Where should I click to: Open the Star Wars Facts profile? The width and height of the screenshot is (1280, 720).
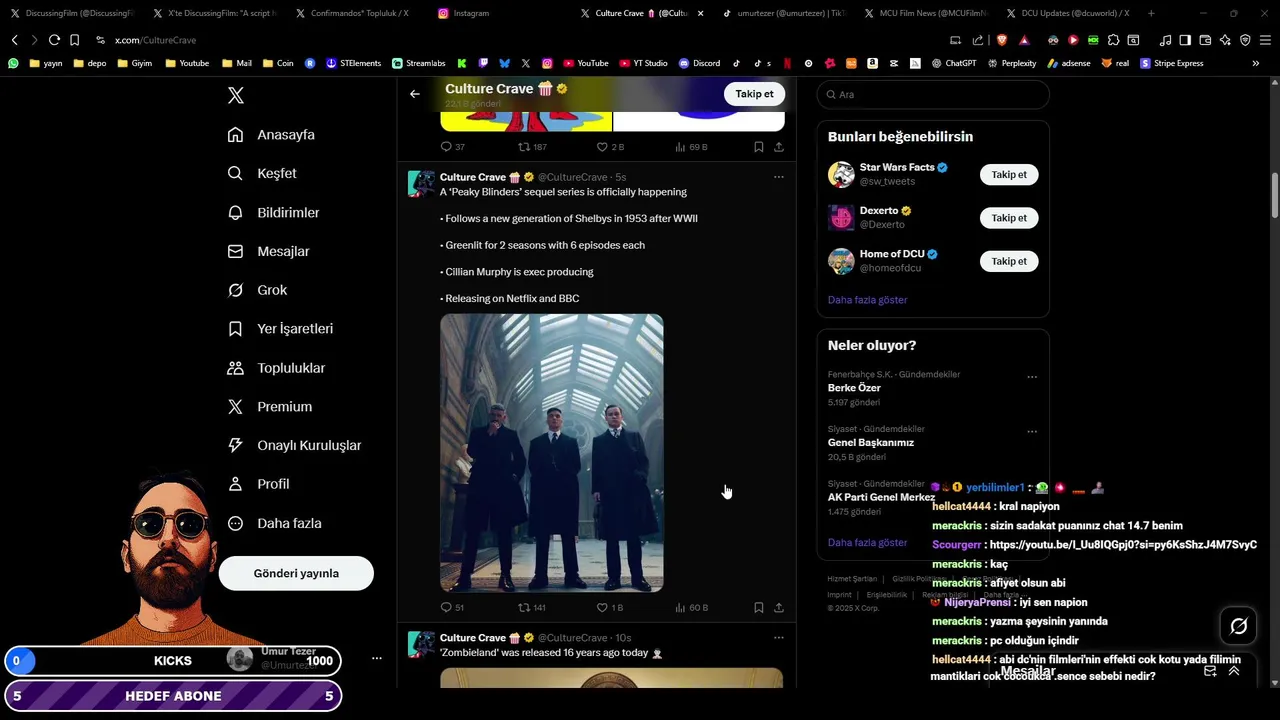[897, 168]
